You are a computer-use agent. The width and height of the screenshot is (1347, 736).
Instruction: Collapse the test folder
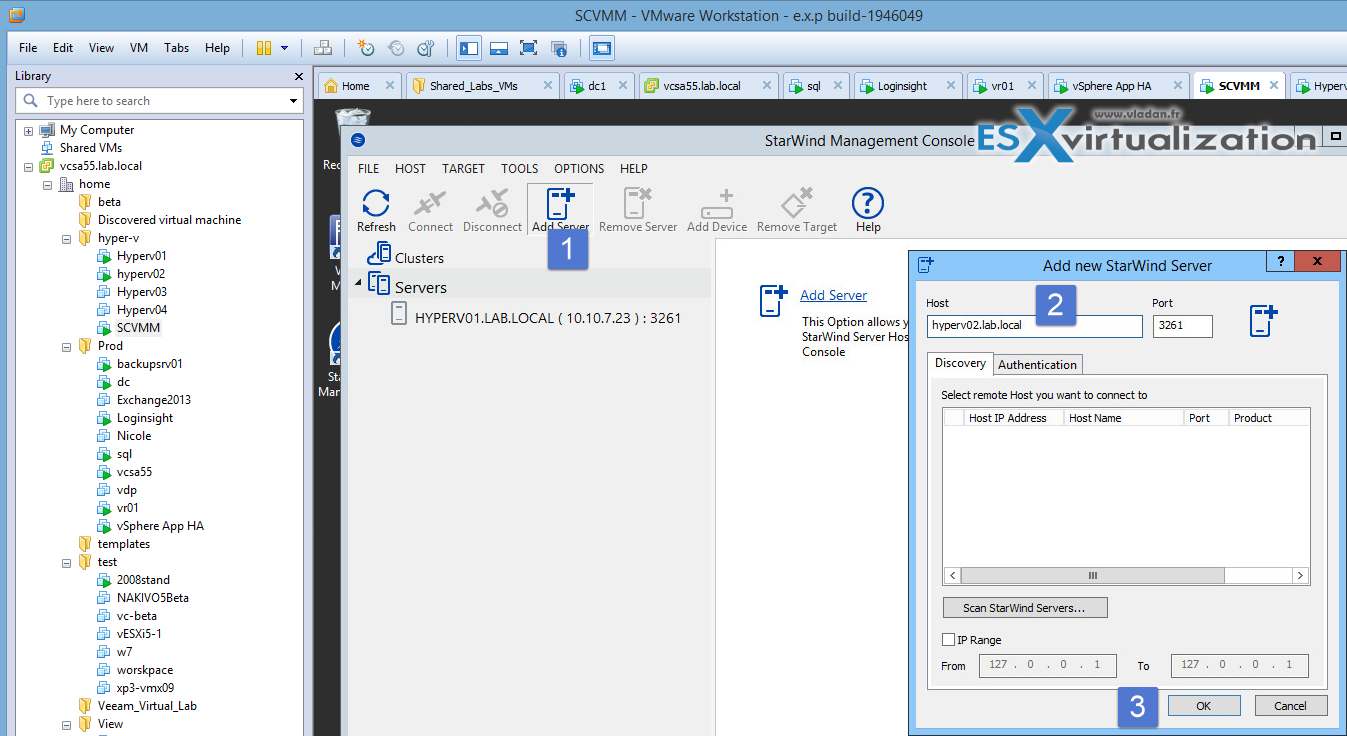pos(66,562)
